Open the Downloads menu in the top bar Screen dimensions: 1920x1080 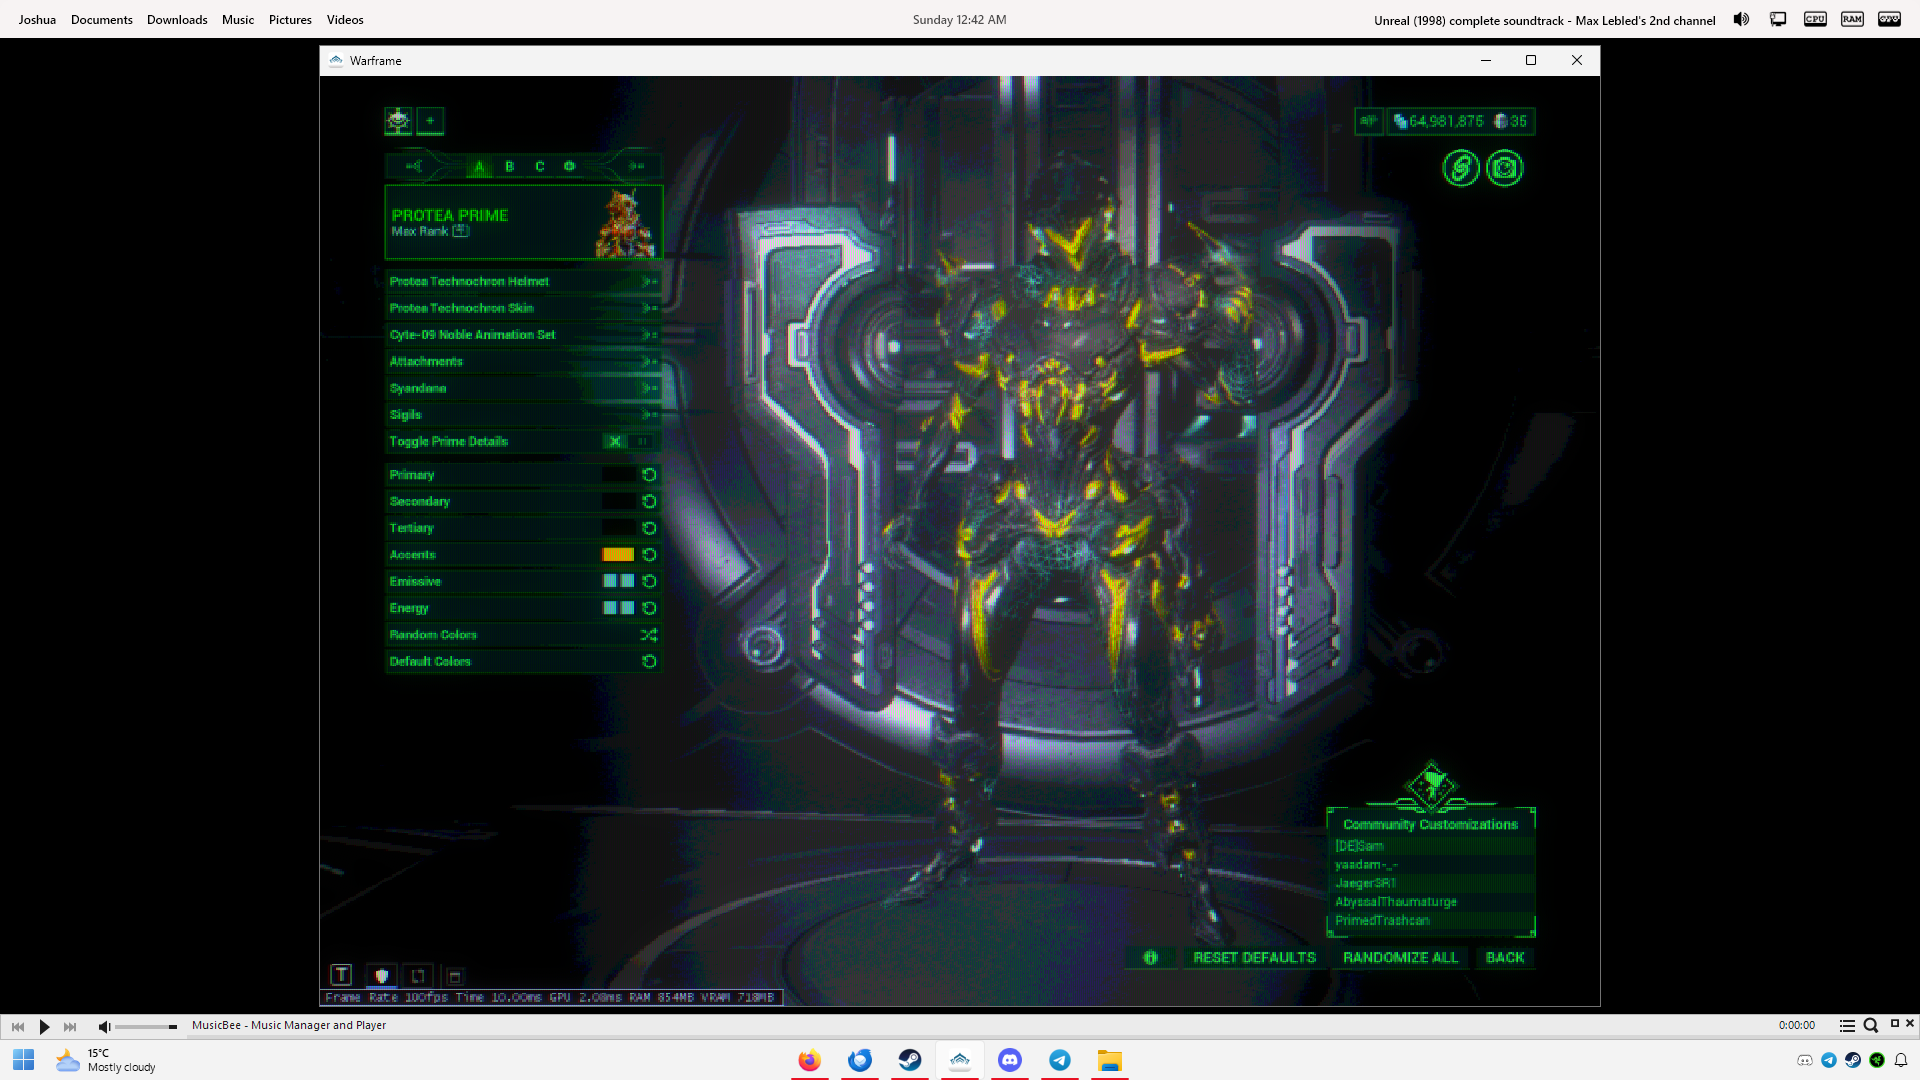point(177,20)
